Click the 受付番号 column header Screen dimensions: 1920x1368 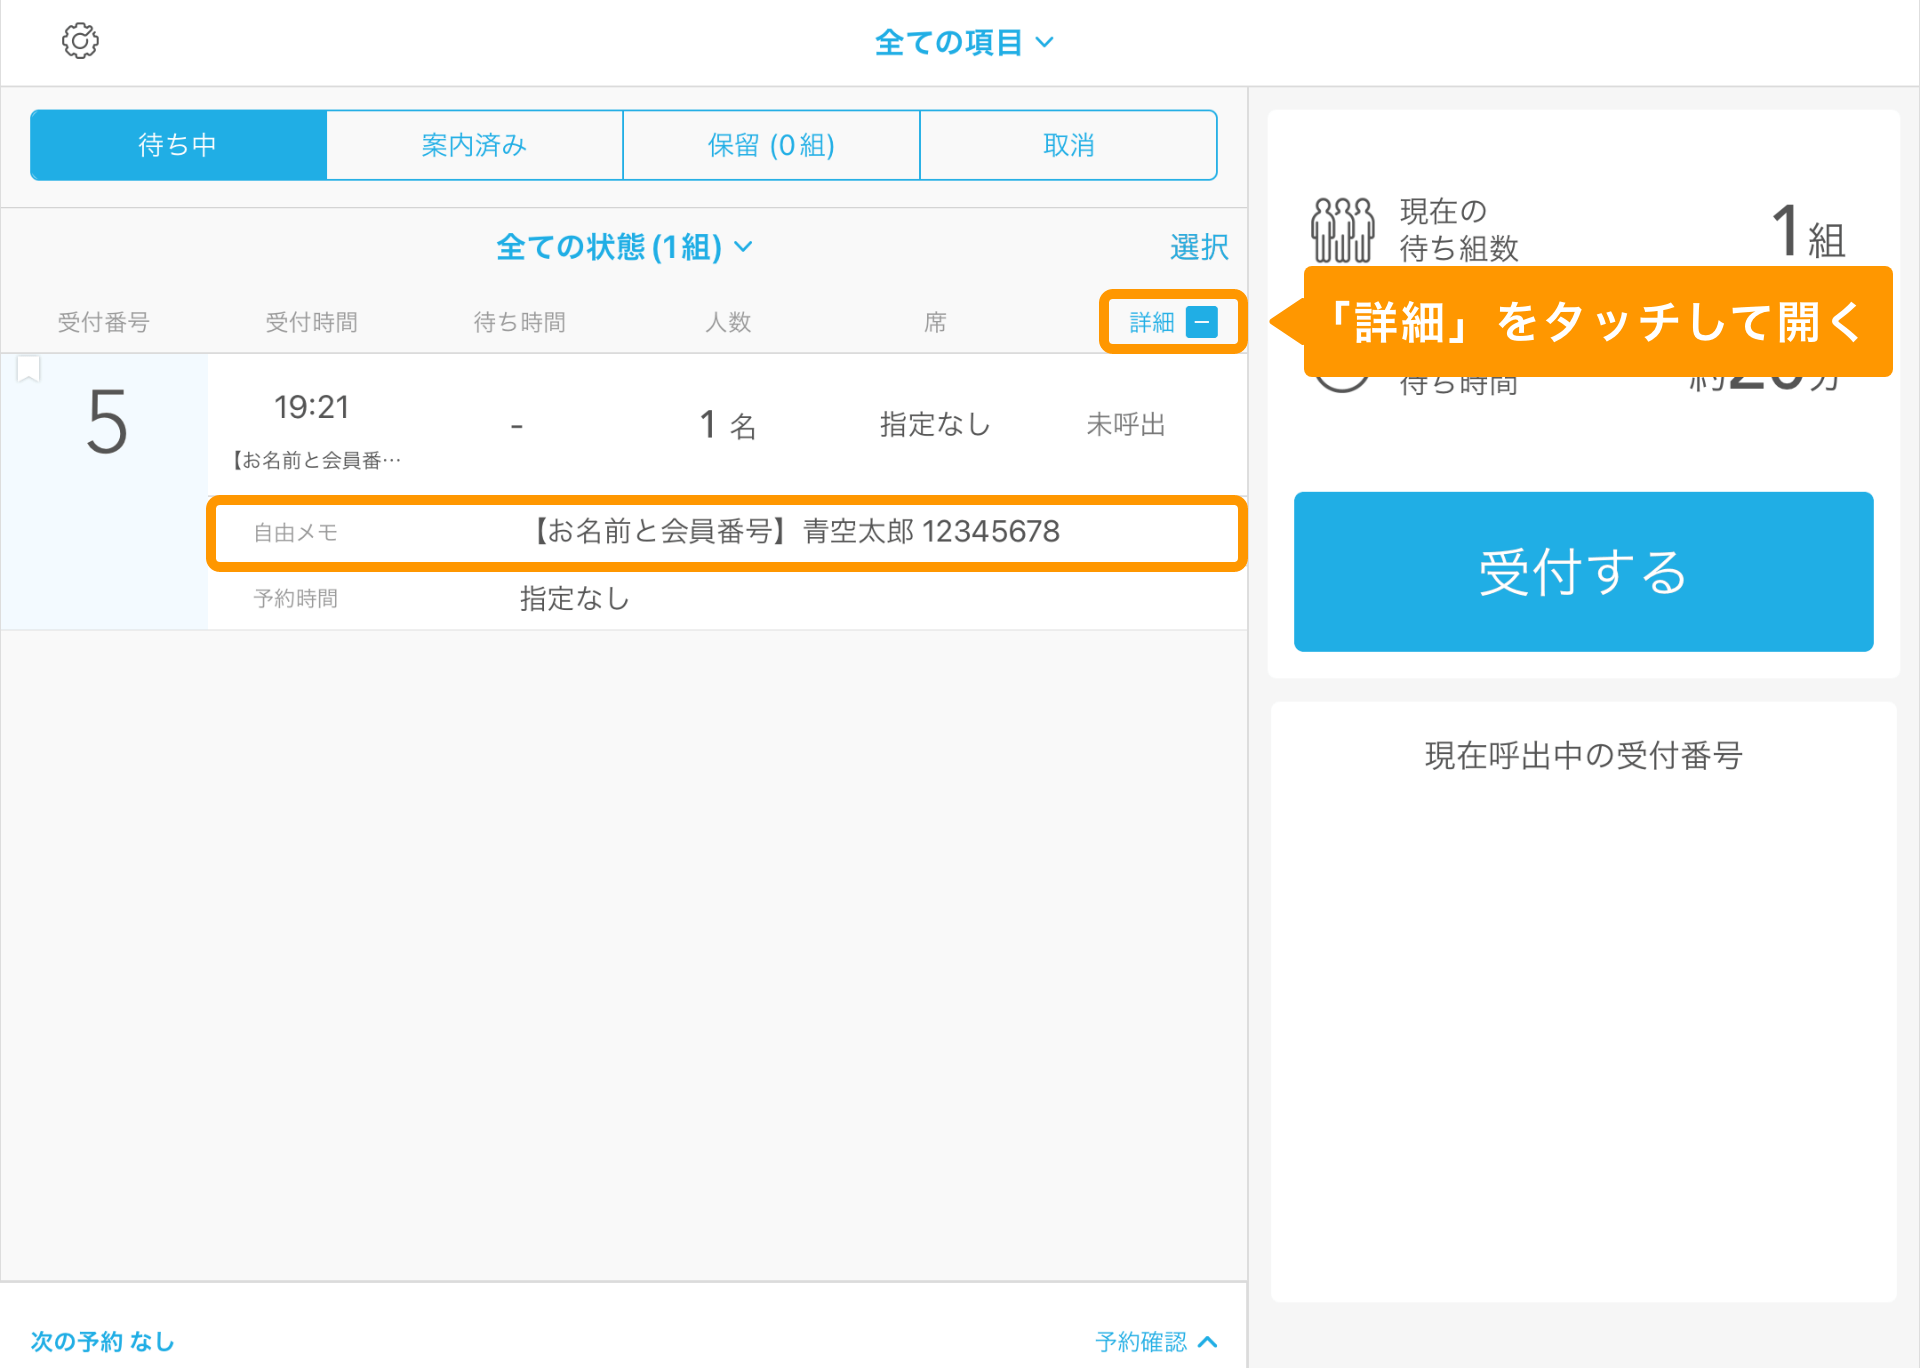(x=103, y=322)
